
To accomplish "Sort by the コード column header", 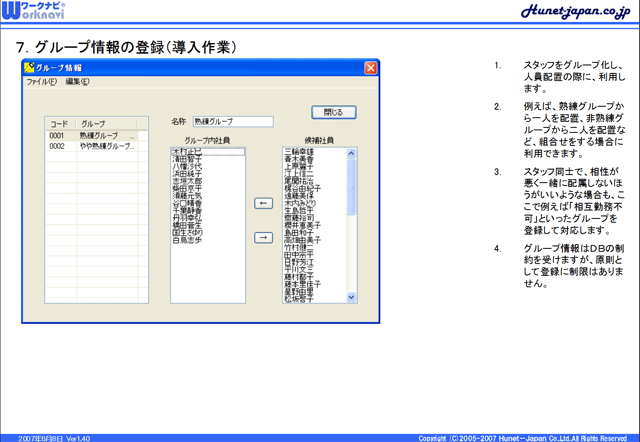I will (x=59, y=124).
